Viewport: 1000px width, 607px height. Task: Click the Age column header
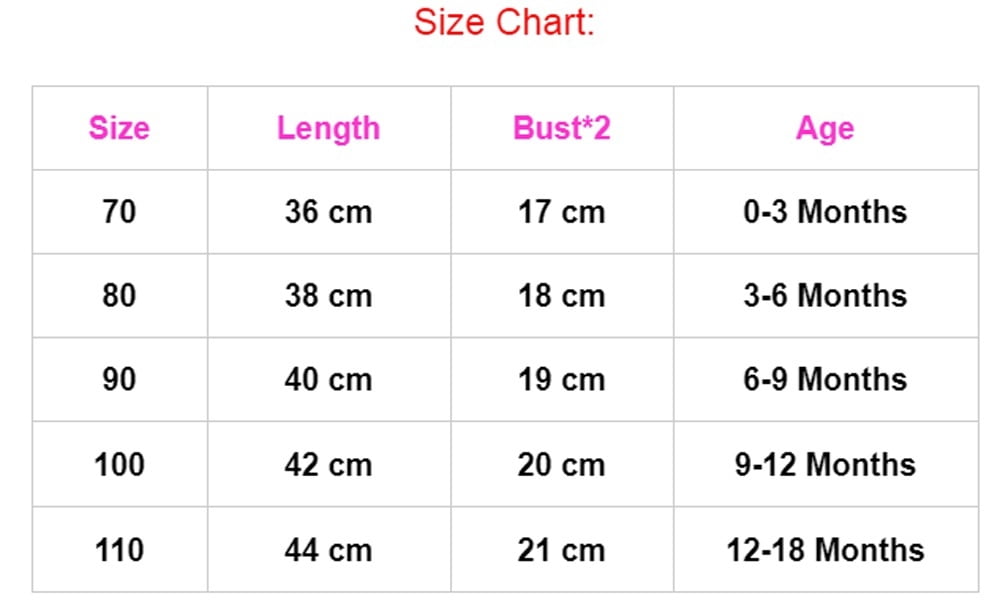[825, 128]
